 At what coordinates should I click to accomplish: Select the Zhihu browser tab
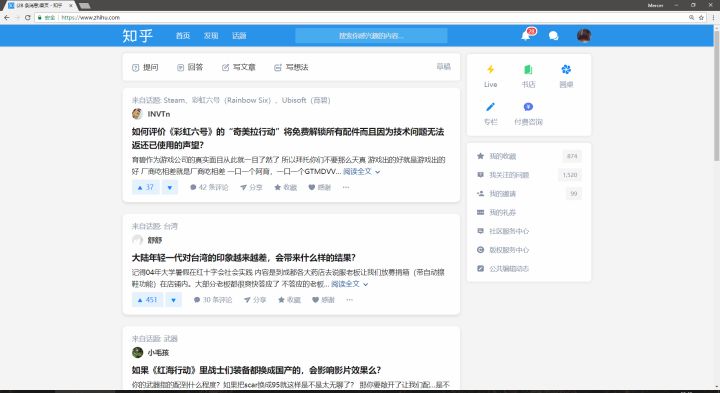[x=40, y=6]
